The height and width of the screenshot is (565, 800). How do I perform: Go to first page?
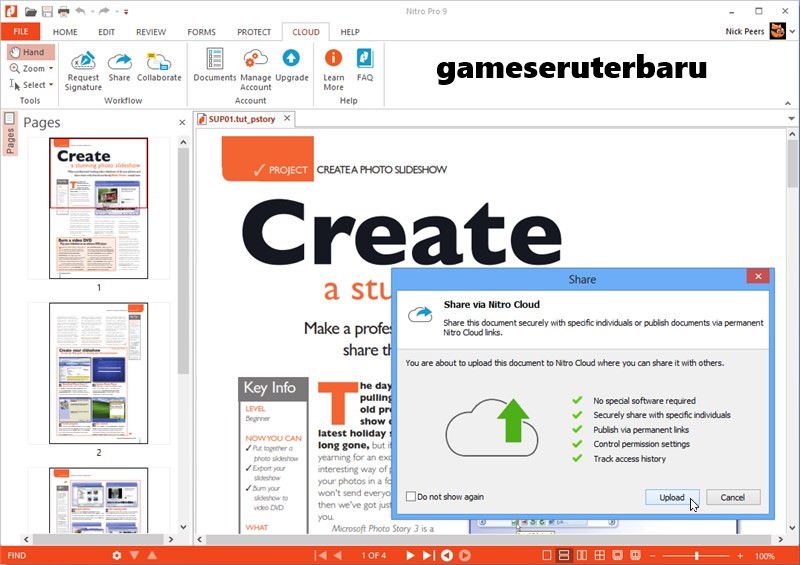[x=320, y=555]
